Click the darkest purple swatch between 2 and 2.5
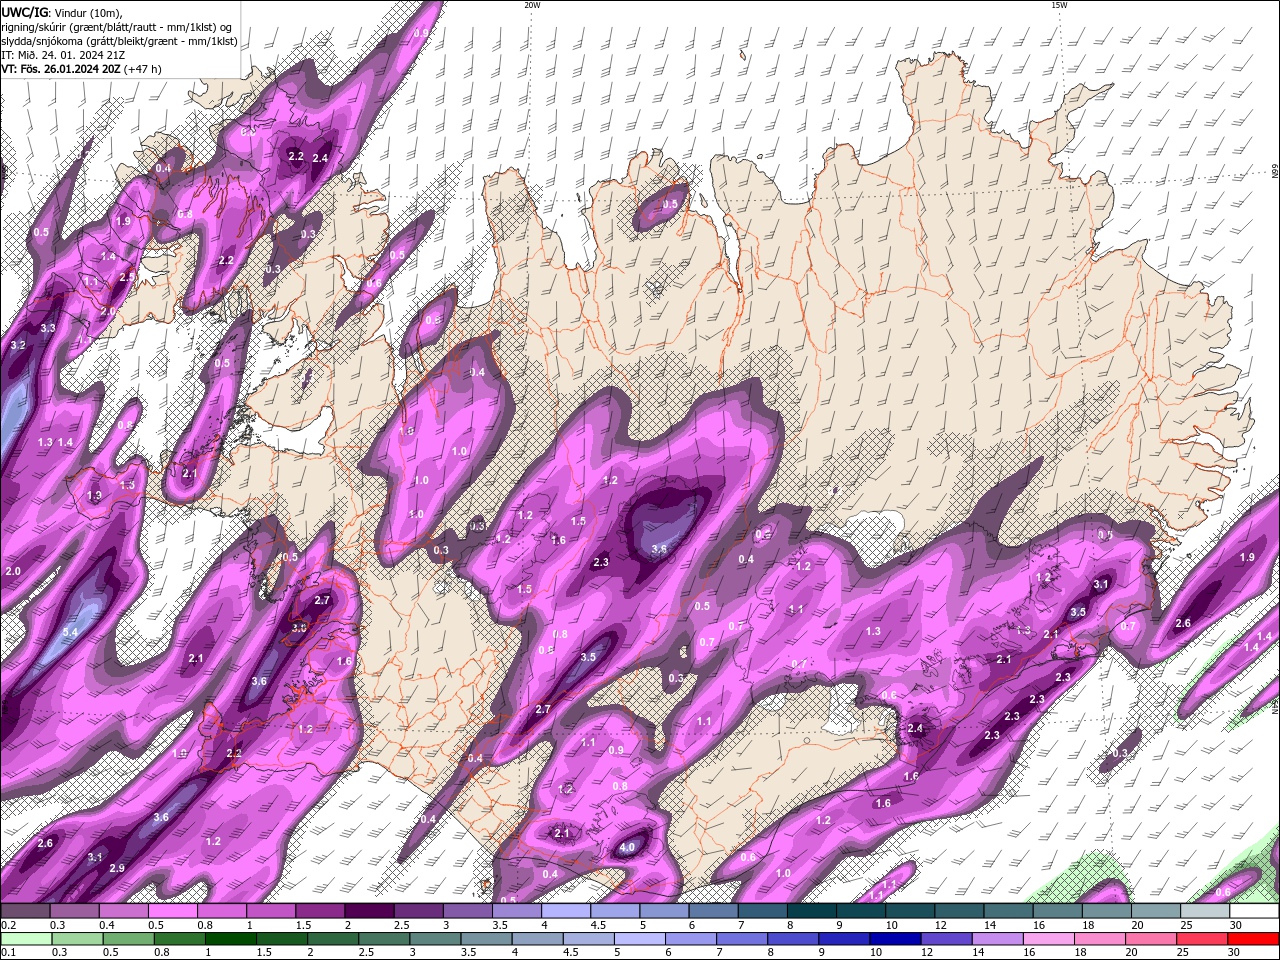 pyautogui.click(x=368, y=911)
